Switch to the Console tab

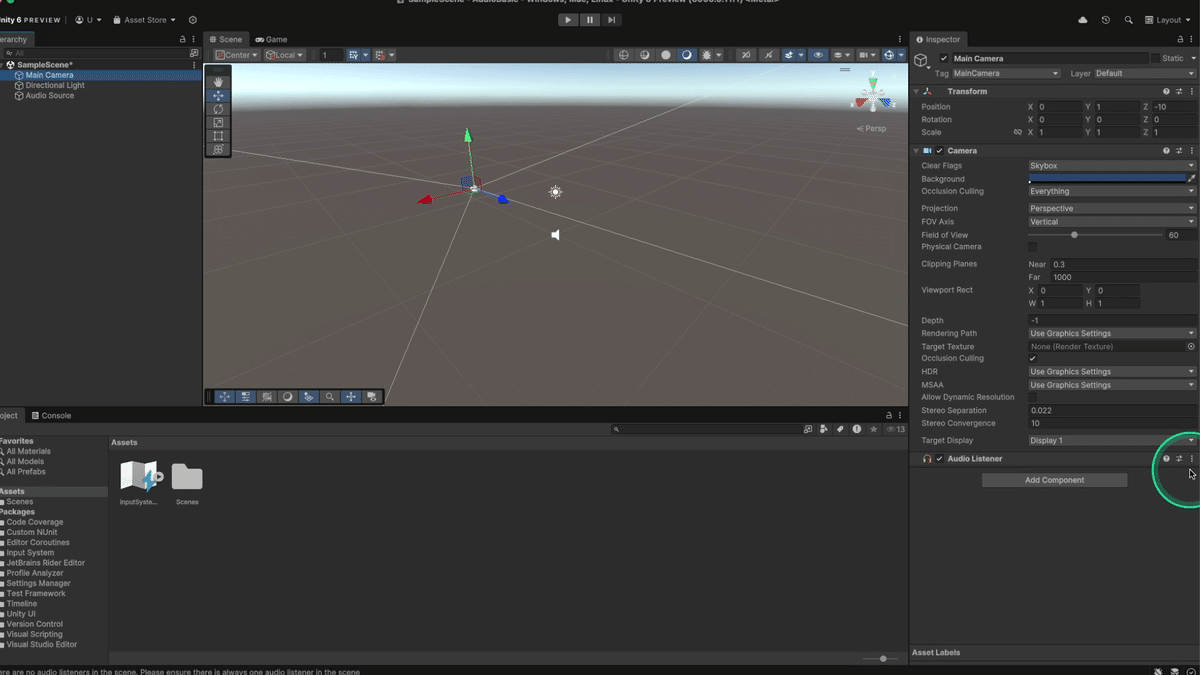point(51,415)
